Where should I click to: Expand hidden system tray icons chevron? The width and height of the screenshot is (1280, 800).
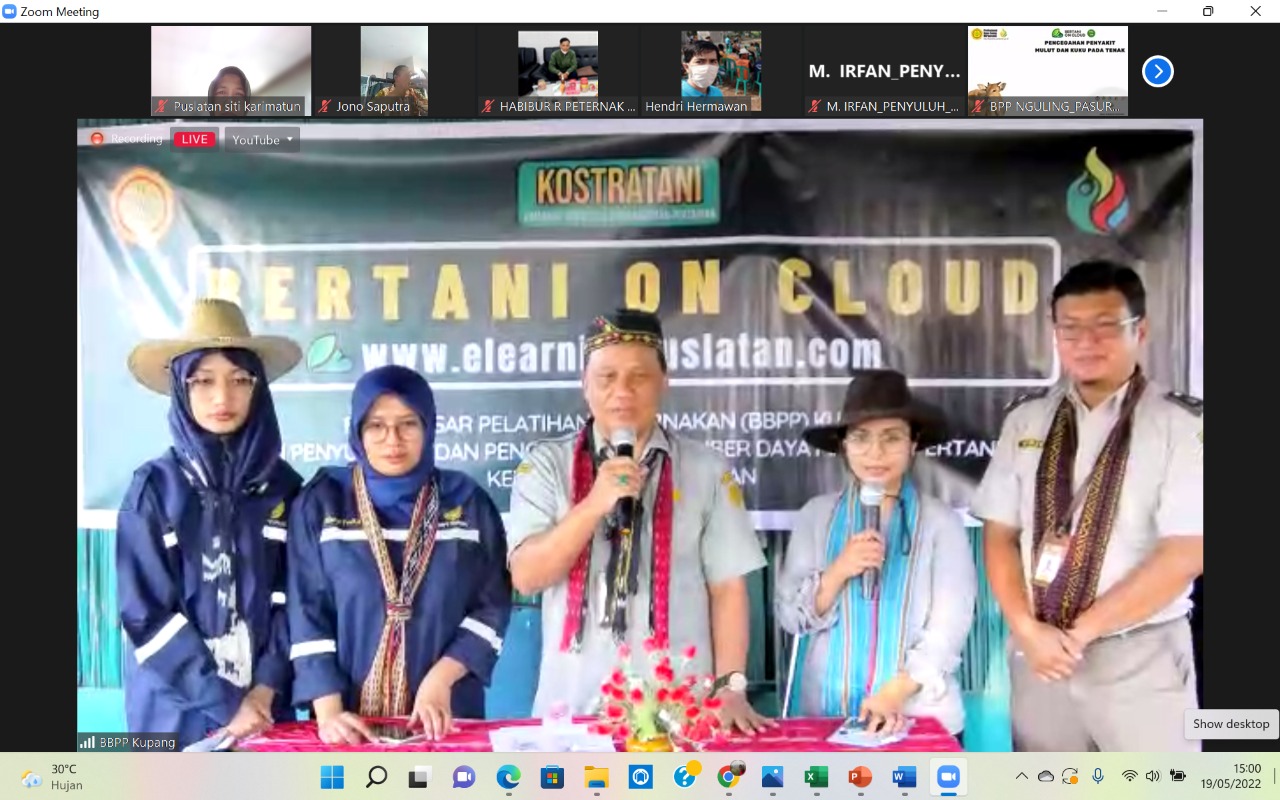[x=1021, y=776]
